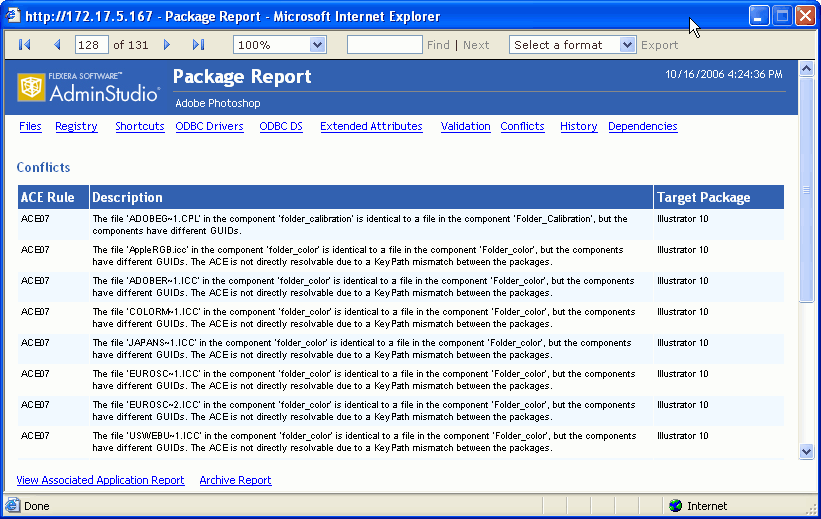Expand the Select a format dropdown

pyautogui.click(x=627, y=45)
